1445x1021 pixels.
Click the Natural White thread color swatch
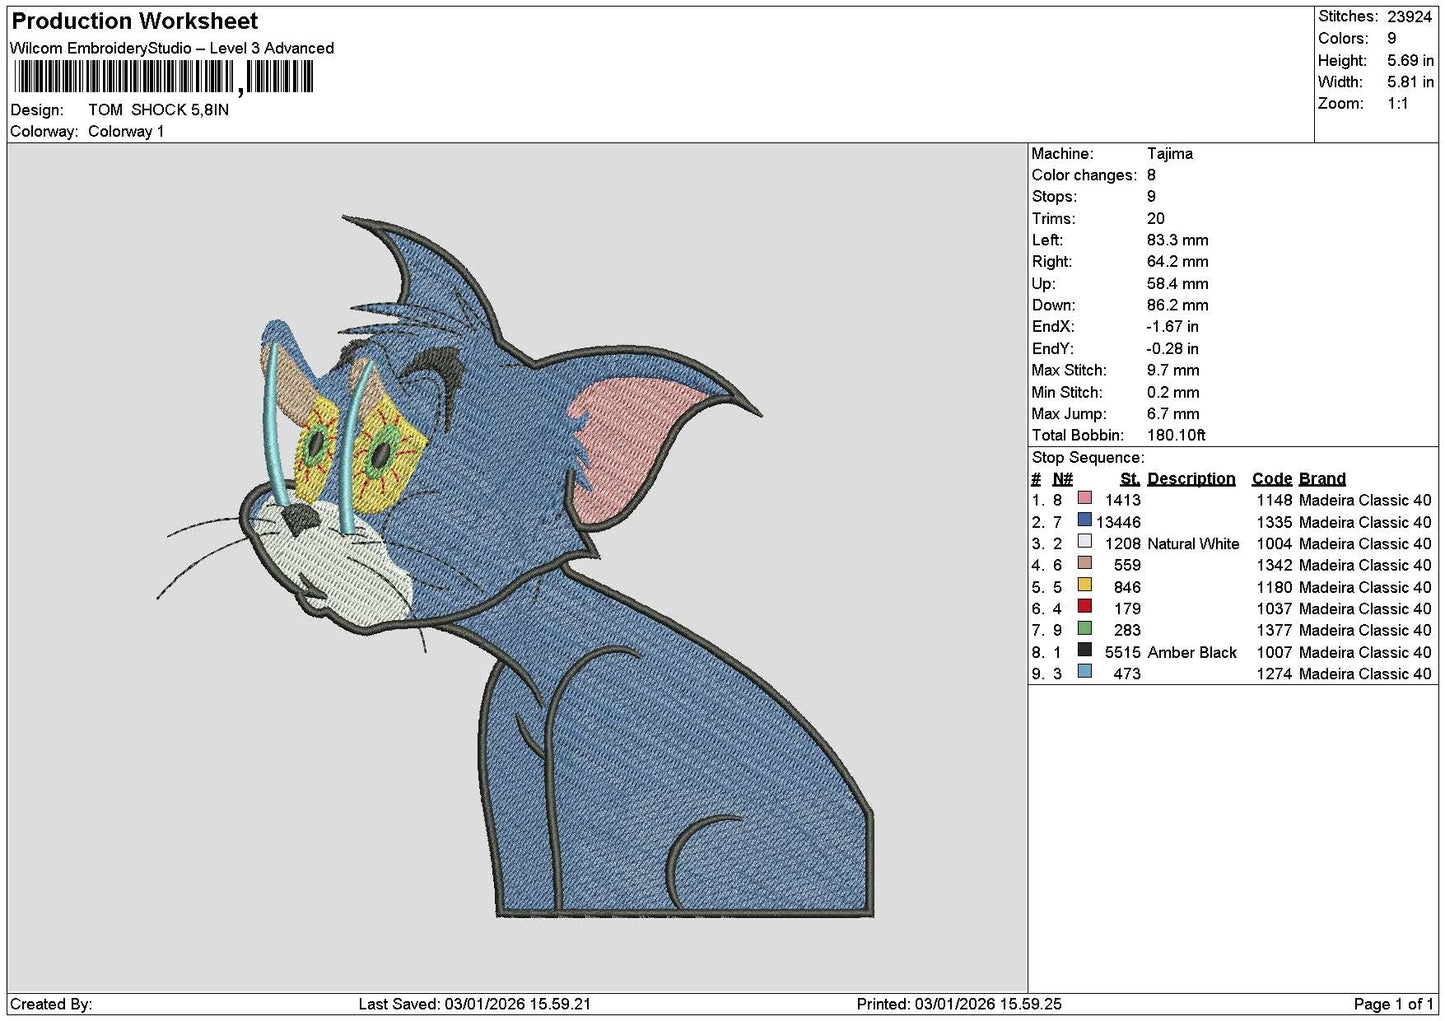point(1084,542)
